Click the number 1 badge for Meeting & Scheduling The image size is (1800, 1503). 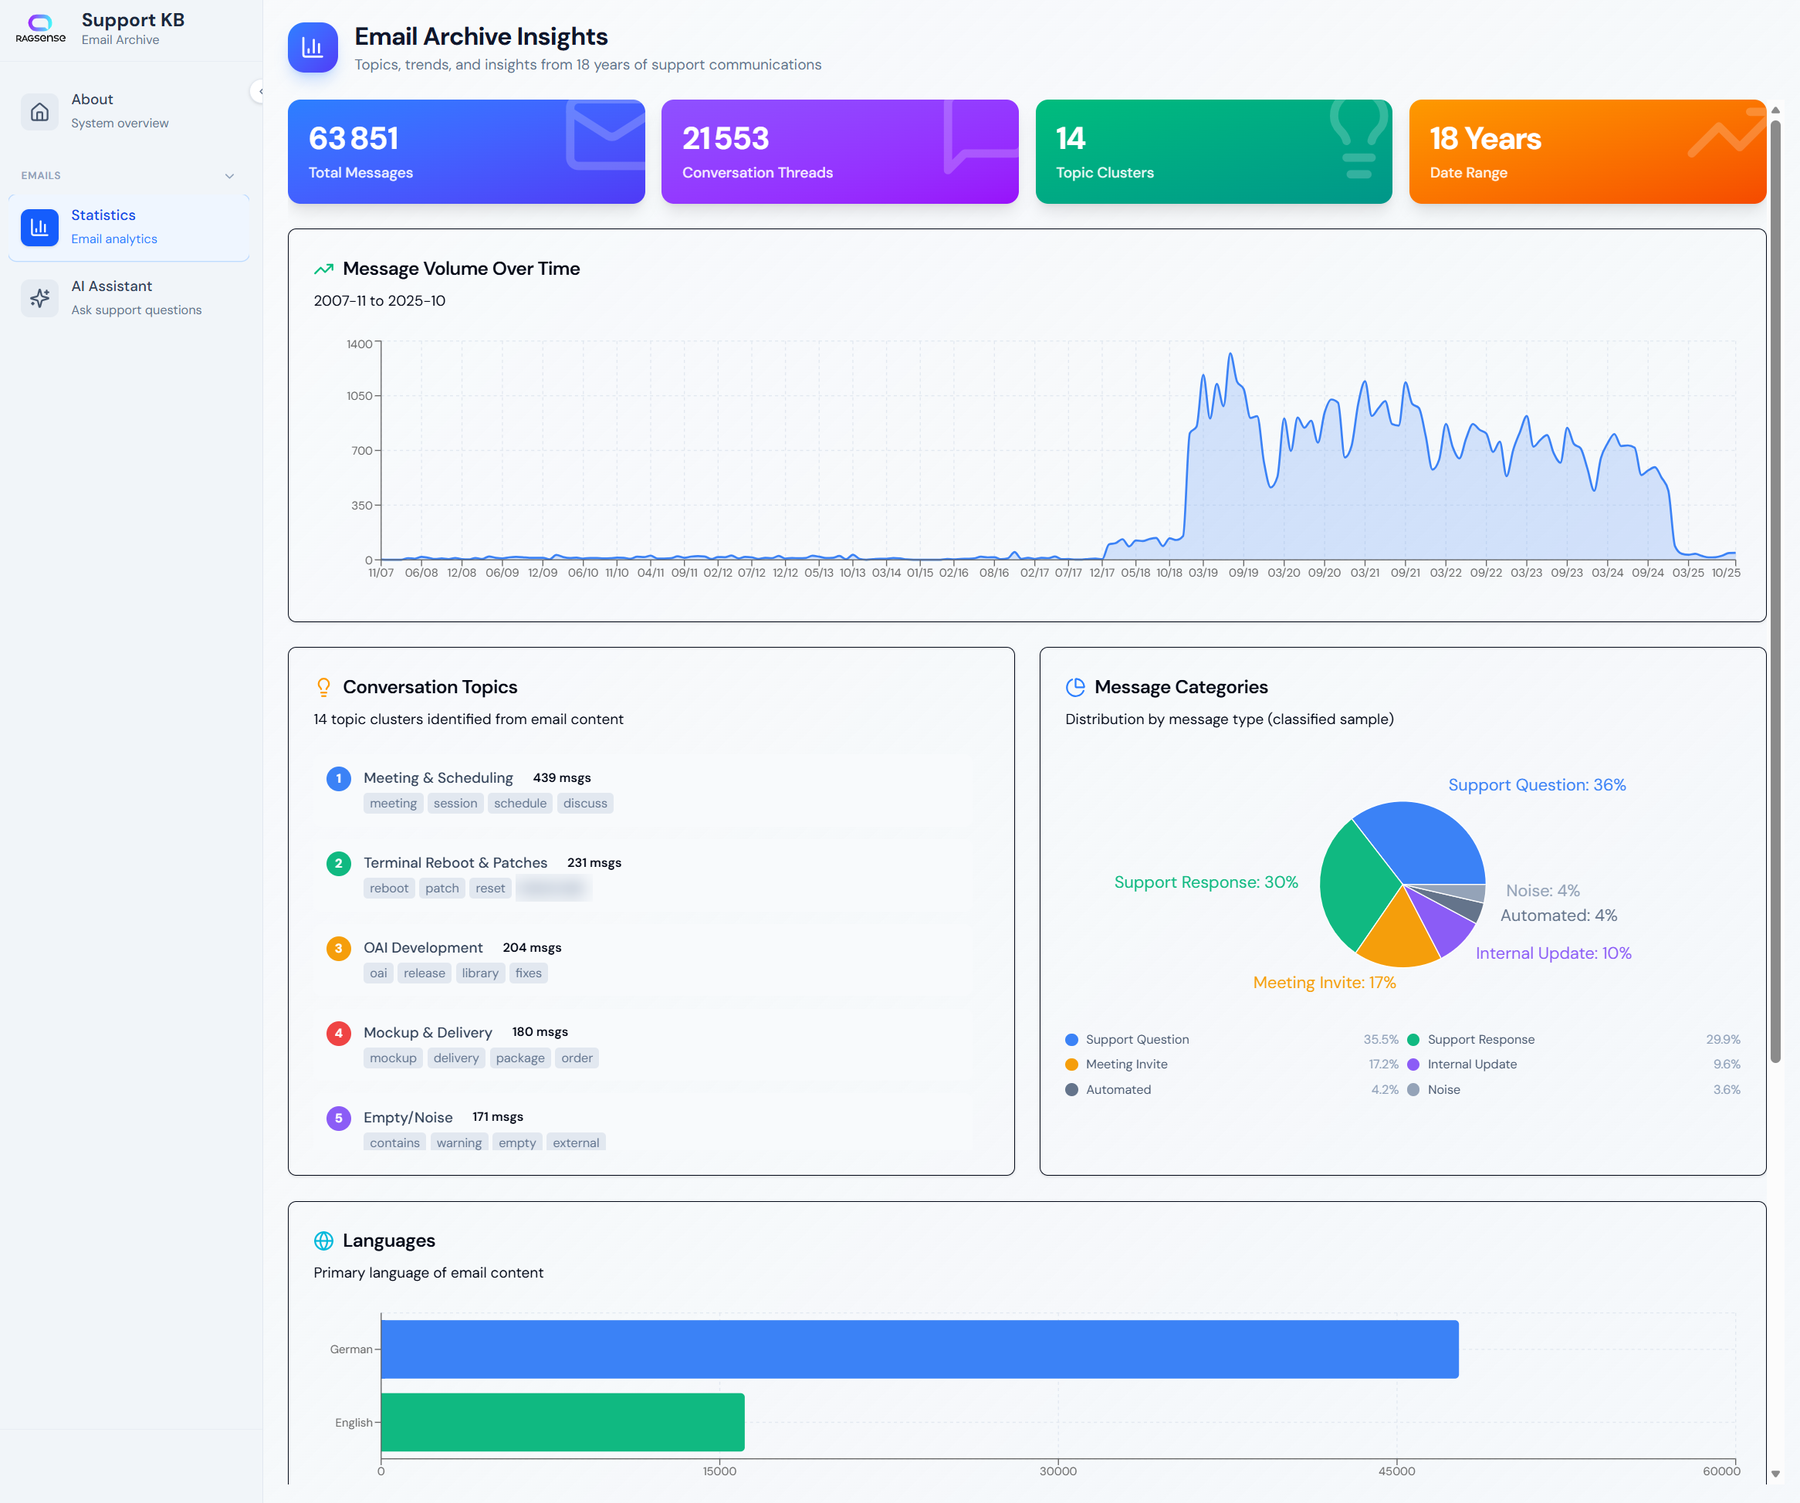(x=339, y=778)
